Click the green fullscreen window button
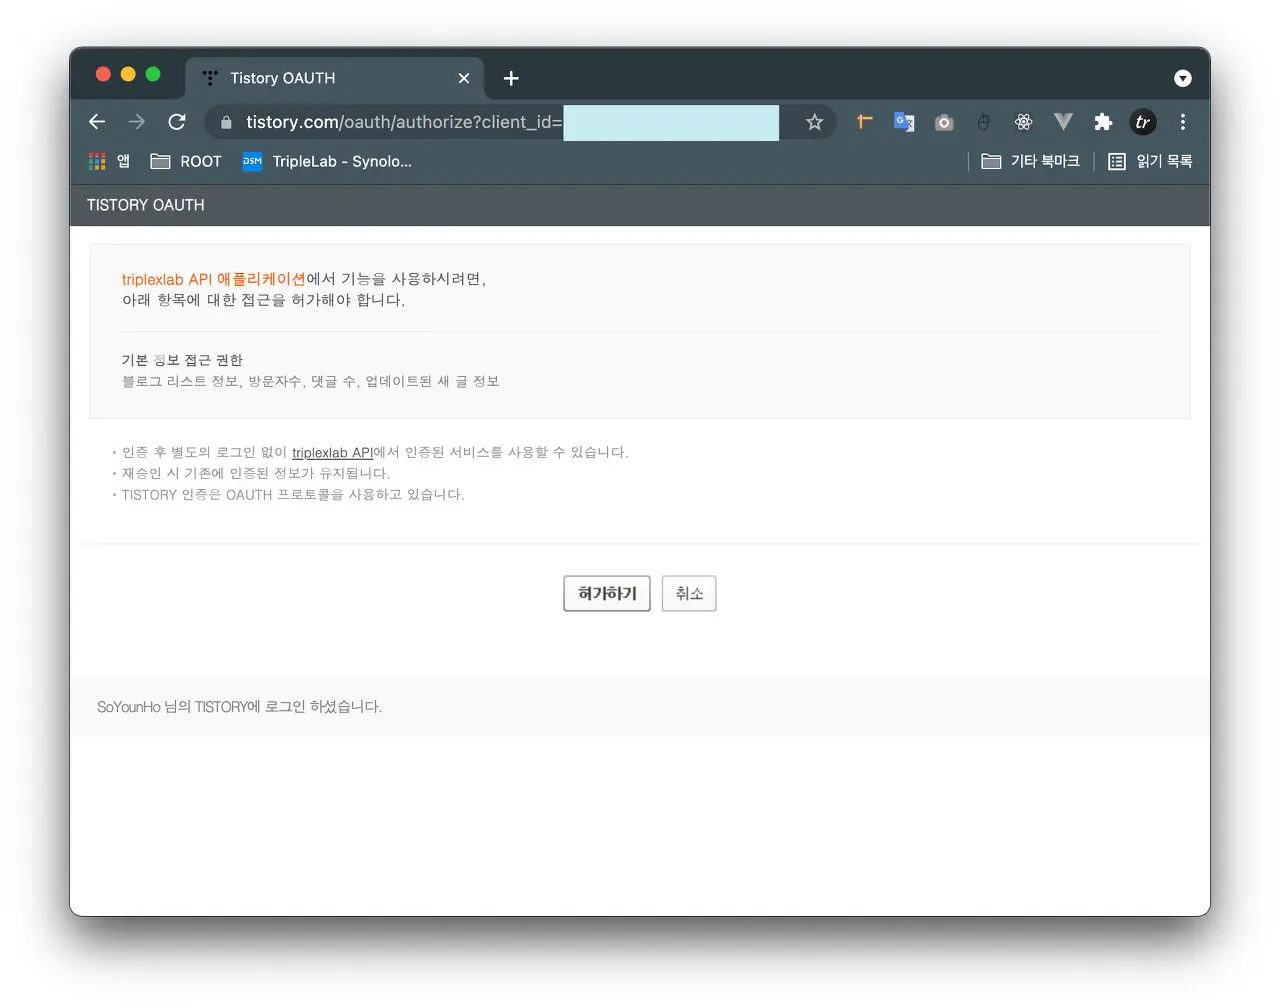Screen dimensions: 1280x1008 click(153, 74)
